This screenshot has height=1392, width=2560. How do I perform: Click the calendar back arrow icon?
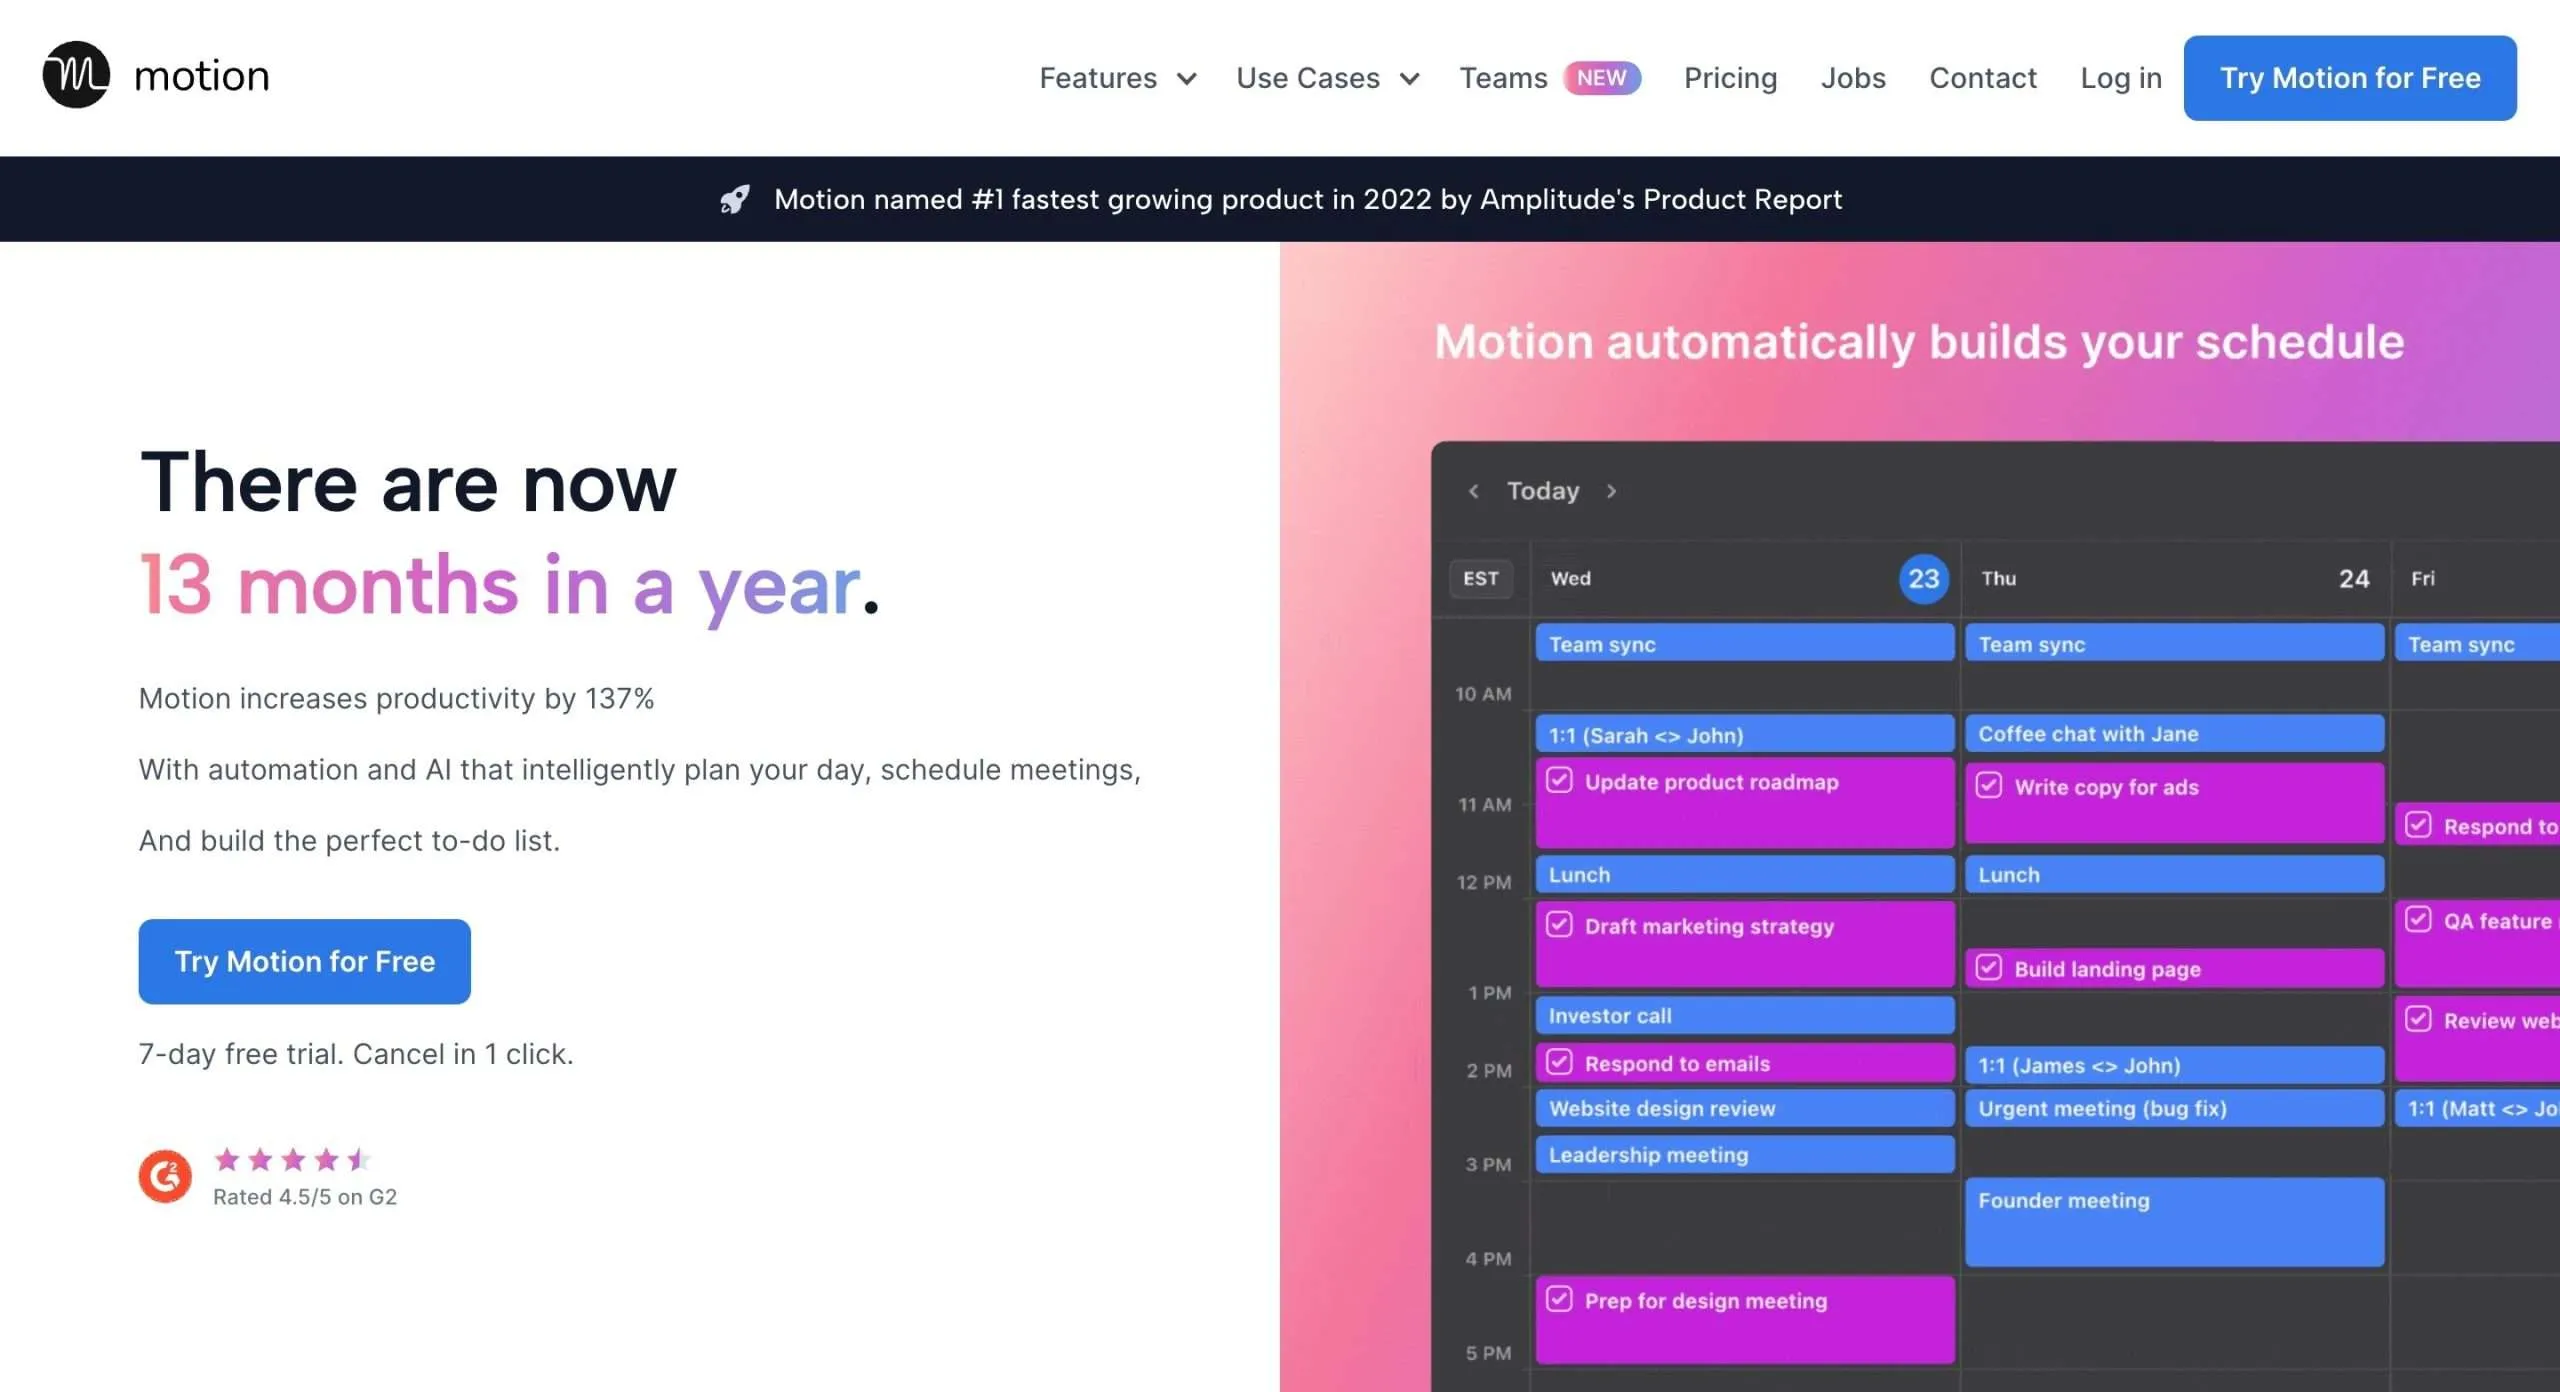1474,492
